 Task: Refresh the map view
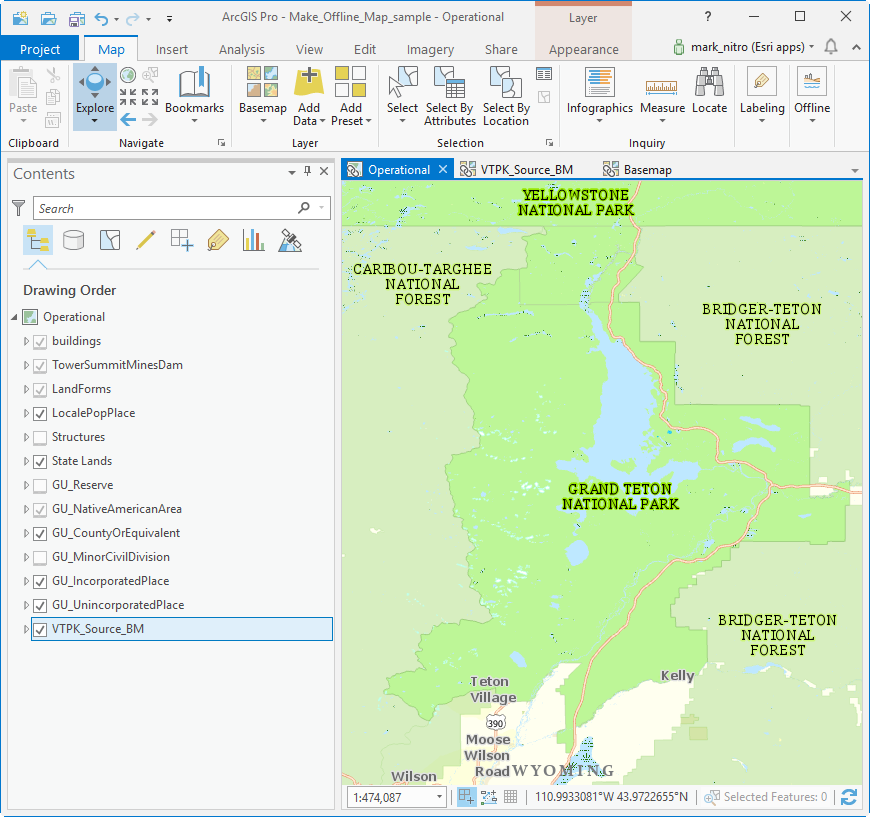(x=848, y=797)
